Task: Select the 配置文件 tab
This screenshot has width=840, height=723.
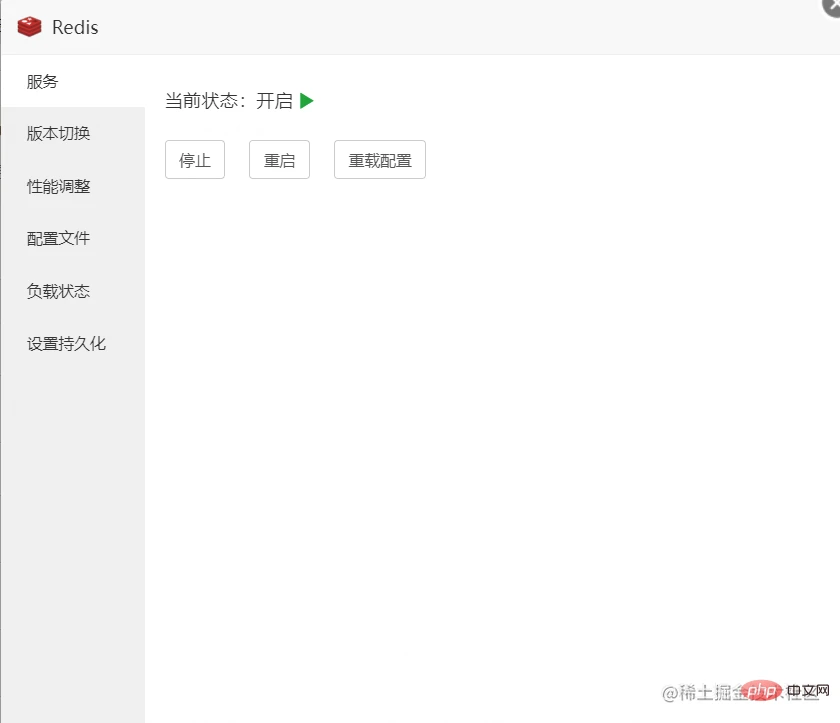Action: (73, 238)
